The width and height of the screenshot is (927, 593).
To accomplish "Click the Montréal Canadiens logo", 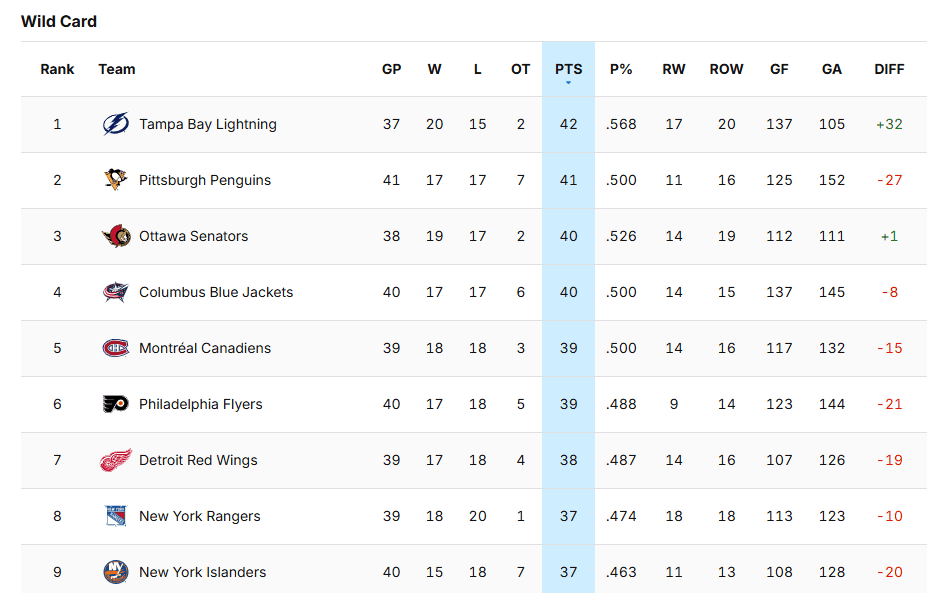I will [x=116, y=349].
